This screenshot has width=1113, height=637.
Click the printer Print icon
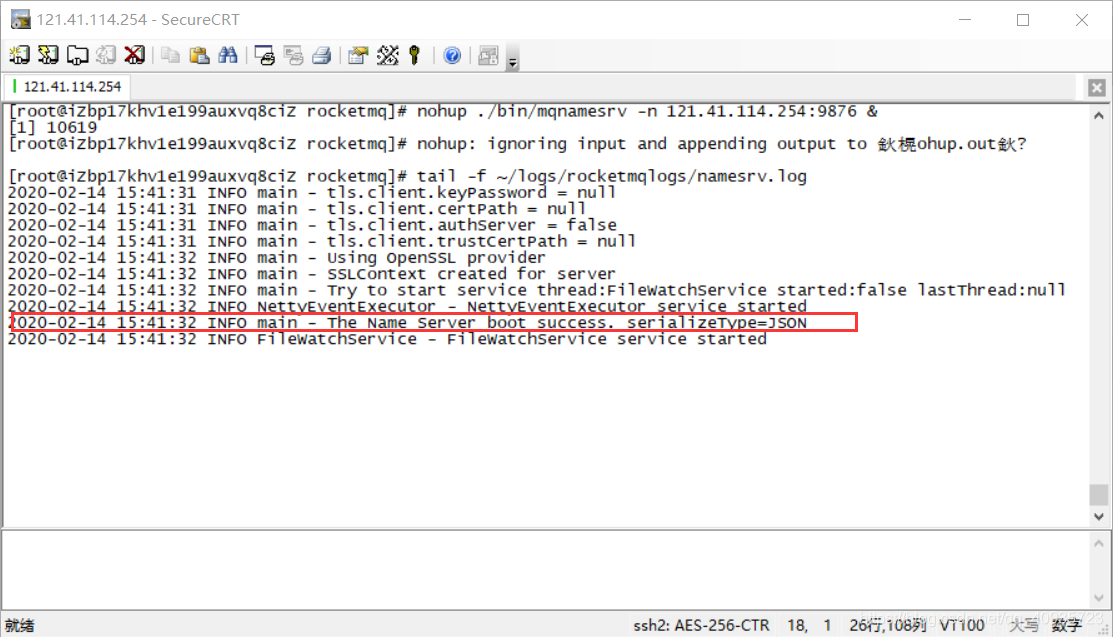coord(322,55)
